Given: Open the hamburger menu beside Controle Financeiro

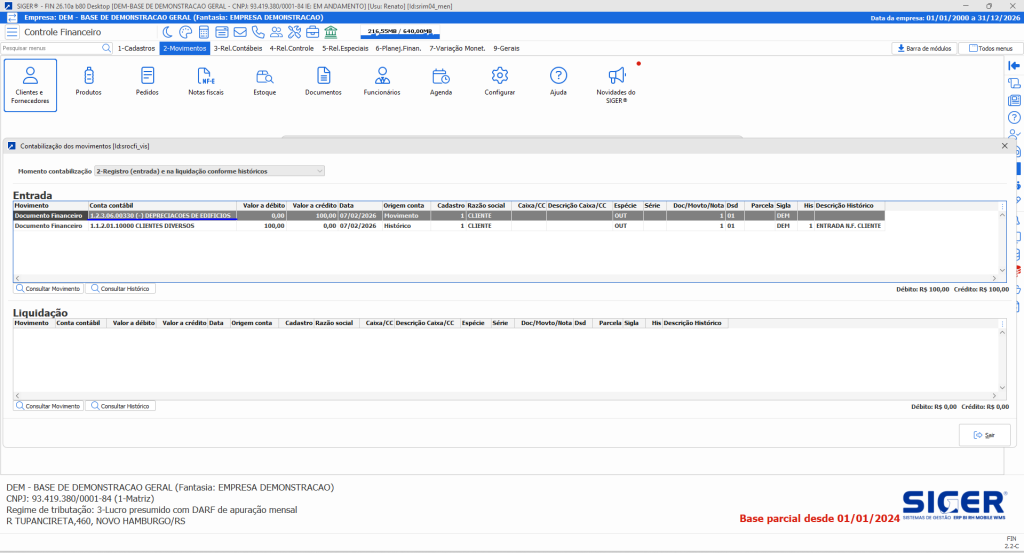Looking at the screenshot, I should coord(12,32).
